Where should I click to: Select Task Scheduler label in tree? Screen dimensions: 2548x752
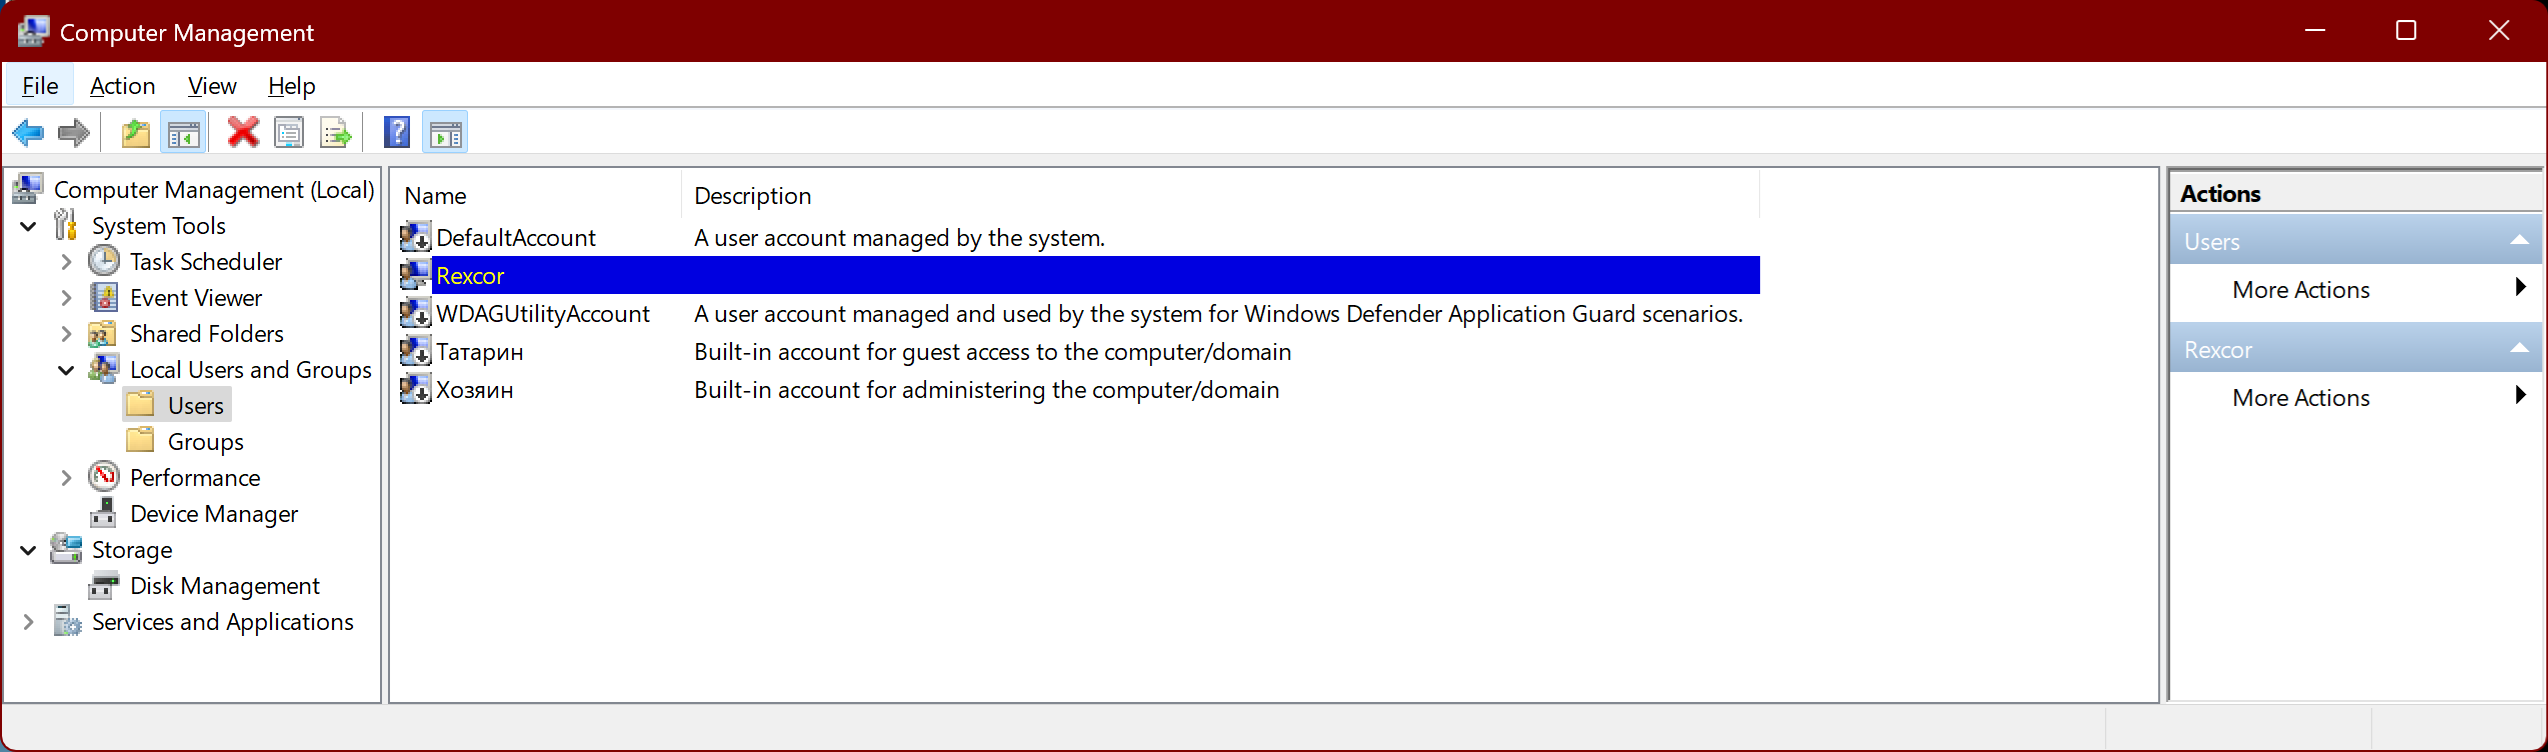point(206,261)
